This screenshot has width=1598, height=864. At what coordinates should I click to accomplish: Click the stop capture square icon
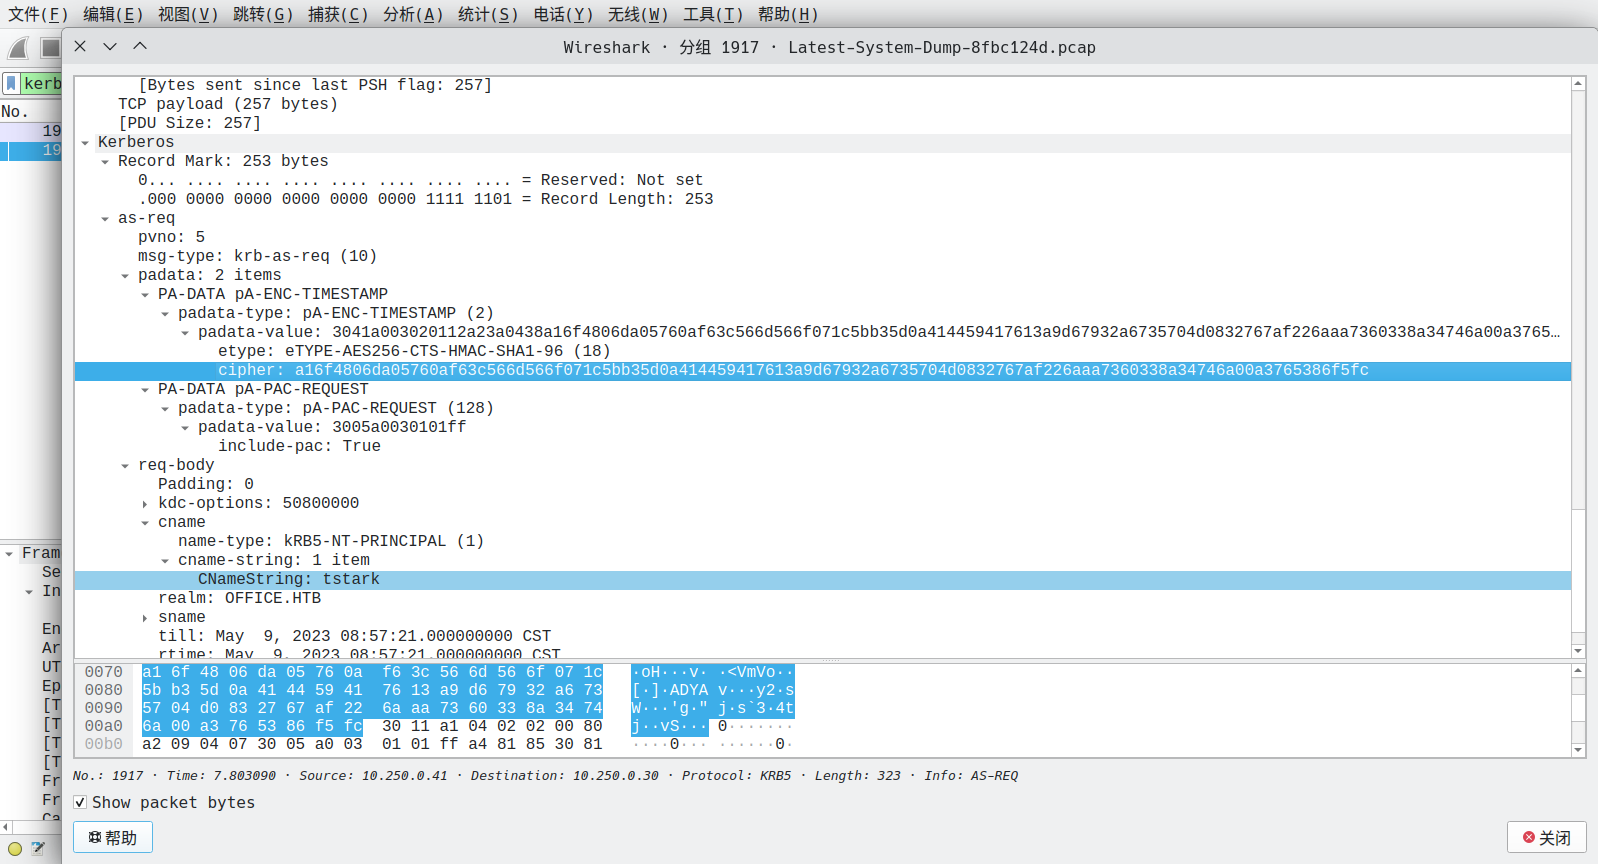tap(50, 47)
